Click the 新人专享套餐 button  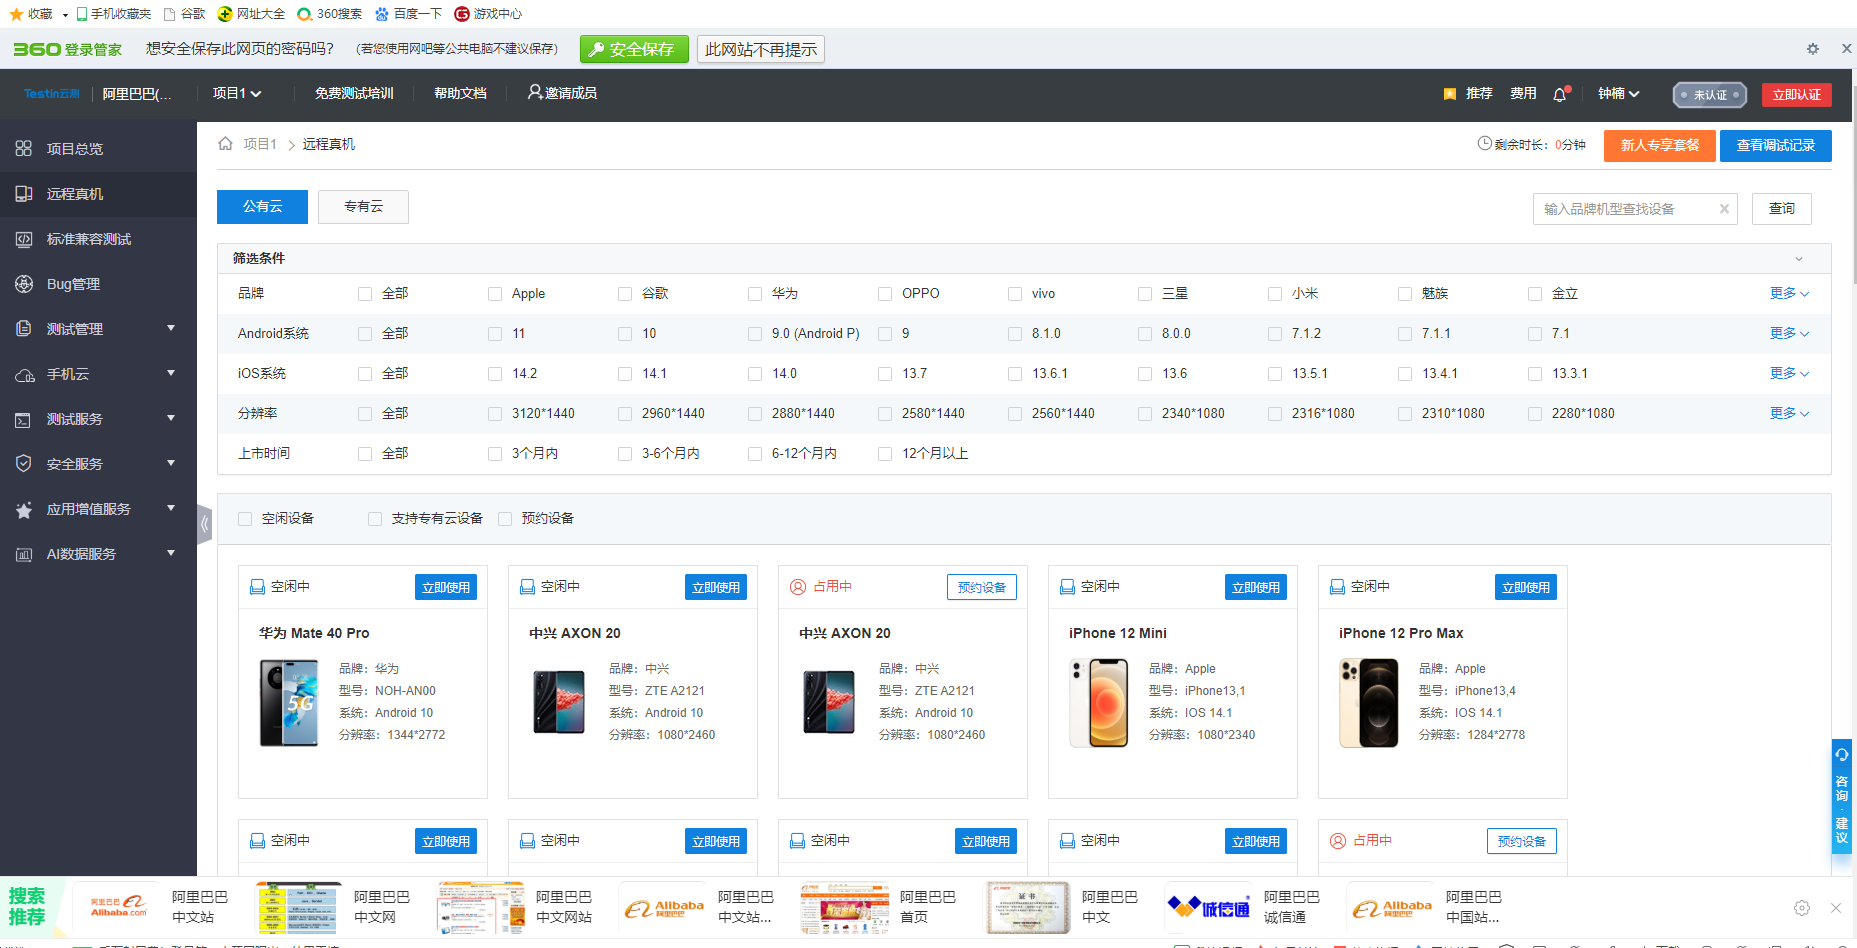pyautogui.click(x=1660, y=146)
